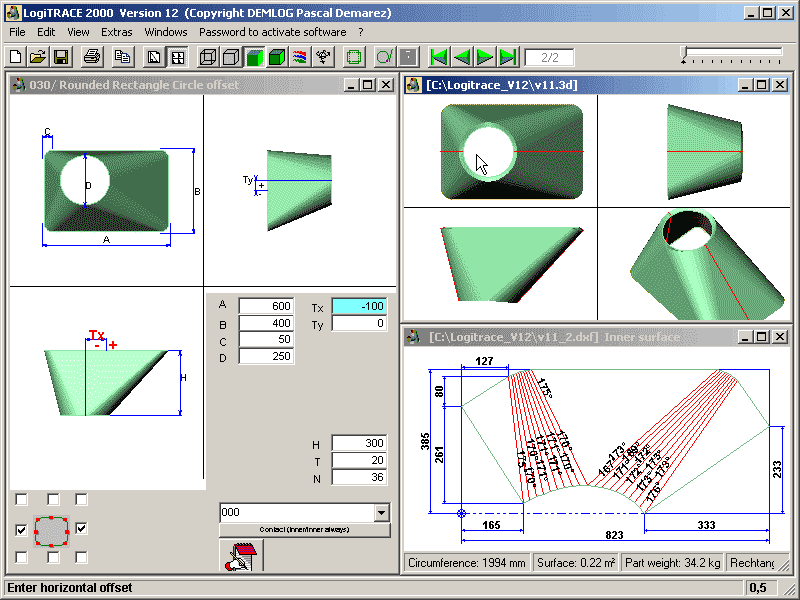Click the Ty offset field showing 0
This screenshot has height=600, width=800.
coord(359,323)
